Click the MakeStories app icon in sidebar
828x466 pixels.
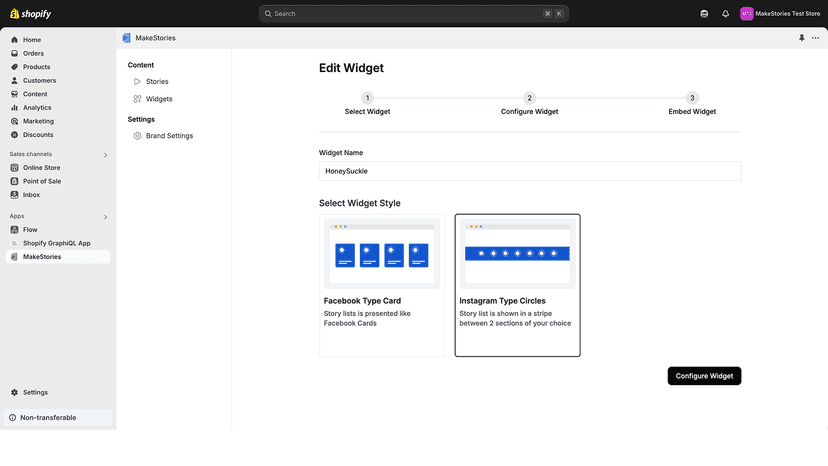(x=14, y=257)
